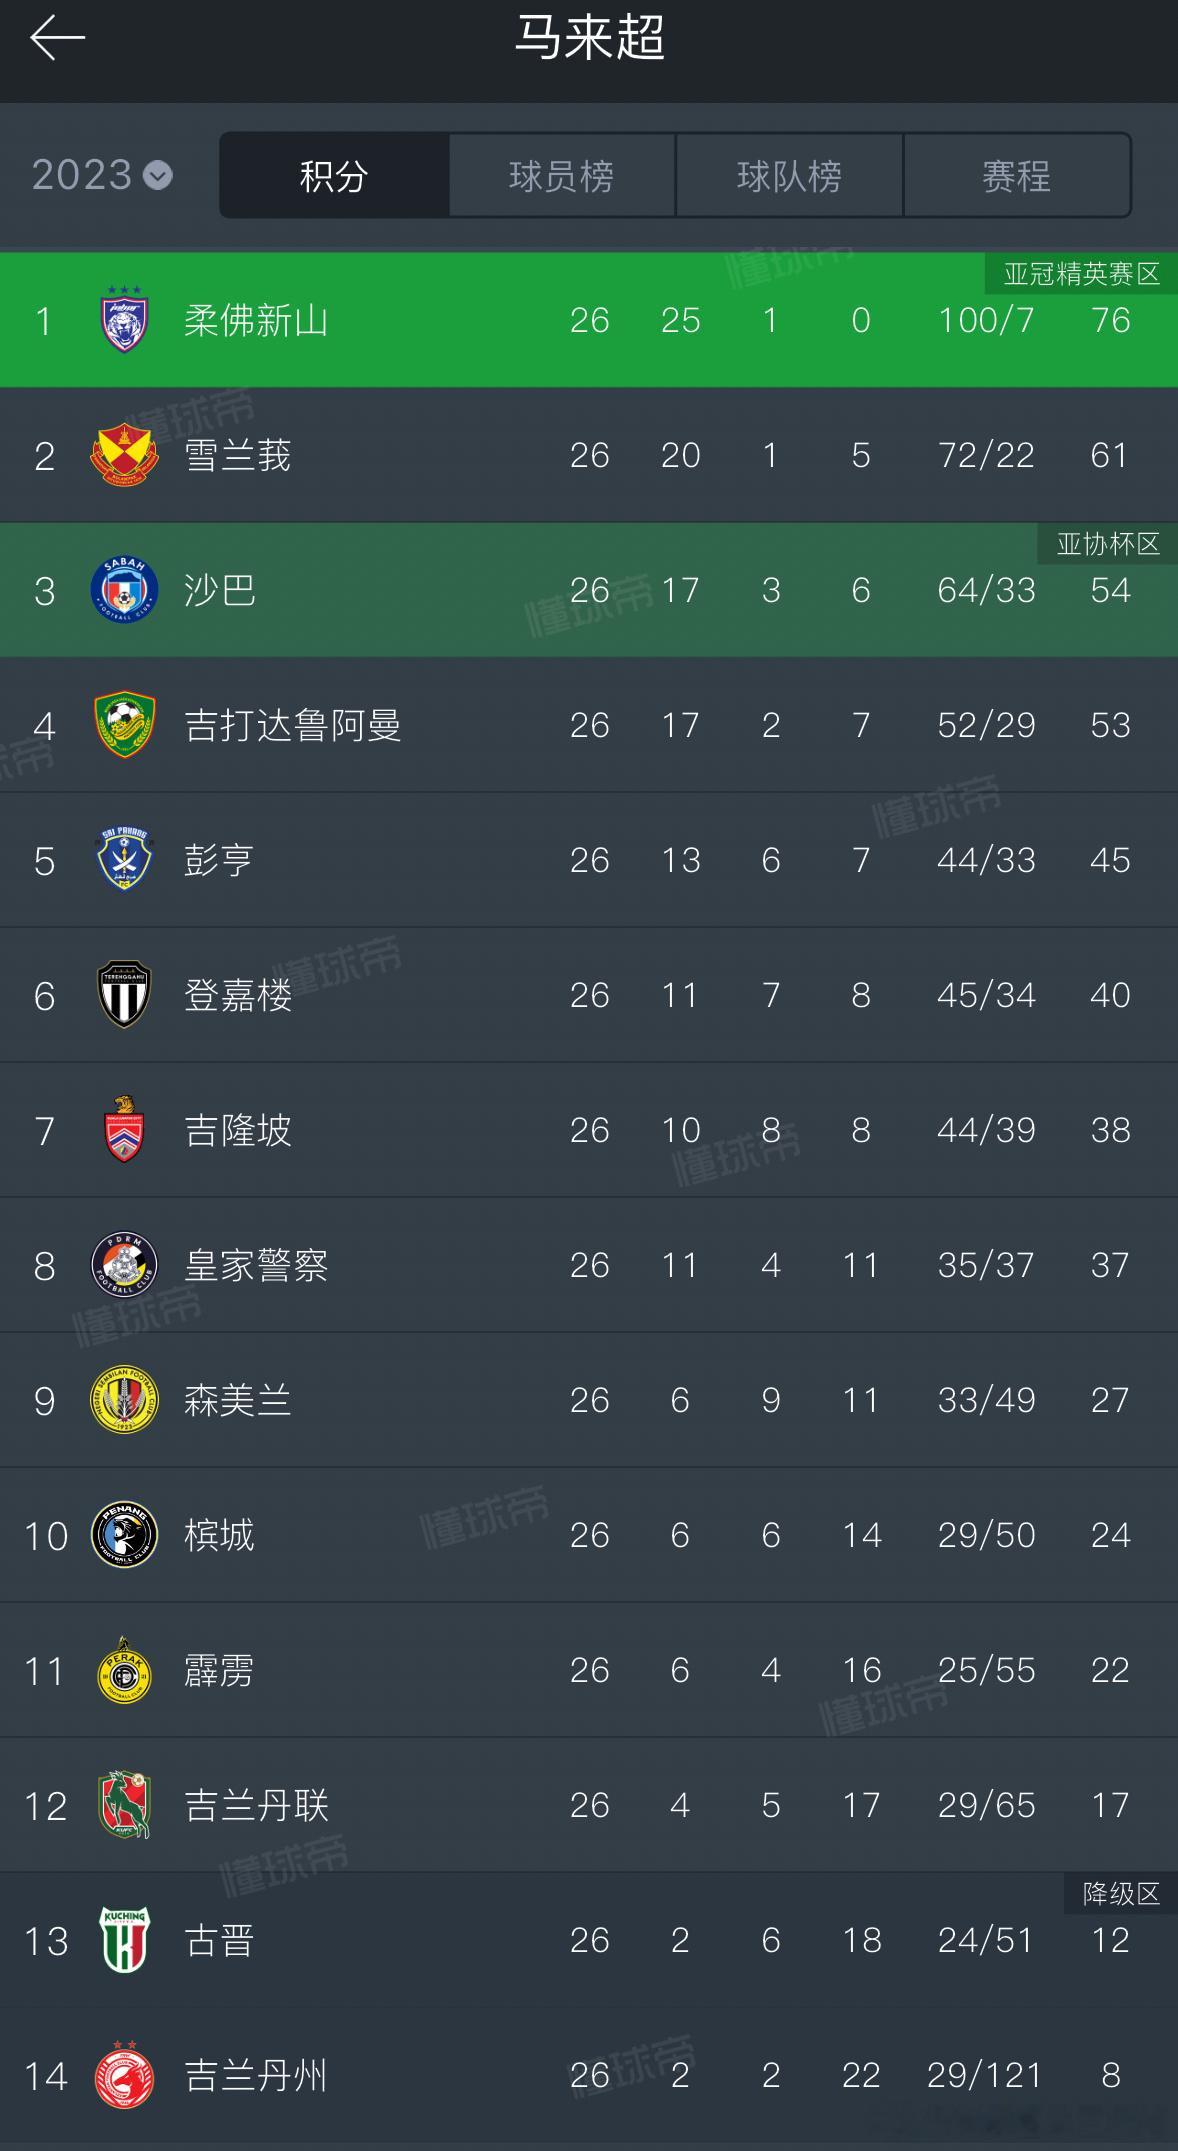This screenshot has height=2151, width=1178.
Task: Tap the back arrow icon
Action: click(57, 39)
